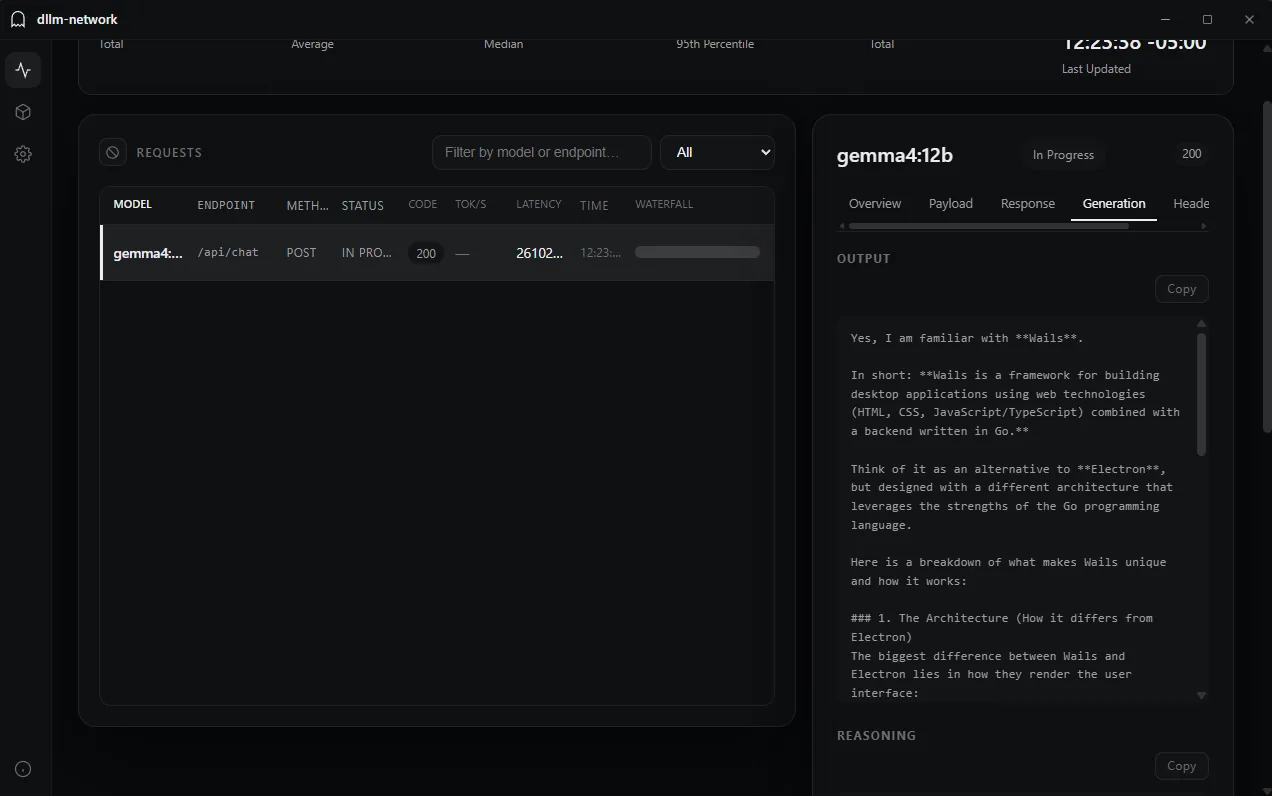Click the METH... column header
This screenshot has height=796, width=1272.
[x=307, y=205]
